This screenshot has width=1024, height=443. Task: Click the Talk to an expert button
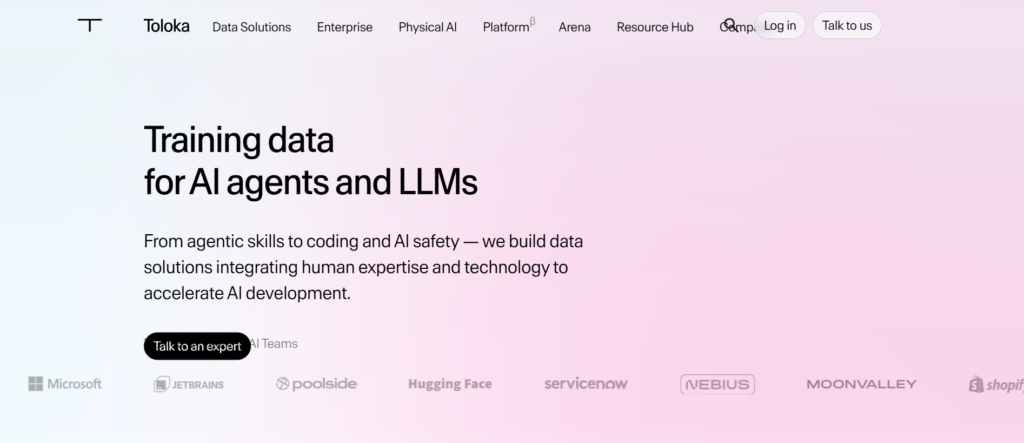click(x=197, y=346)
